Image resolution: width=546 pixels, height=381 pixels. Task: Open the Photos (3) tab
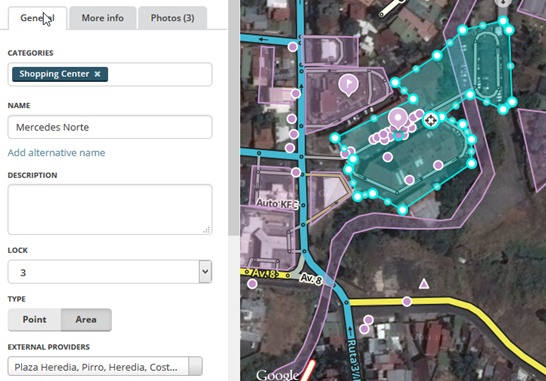[172, 18]
